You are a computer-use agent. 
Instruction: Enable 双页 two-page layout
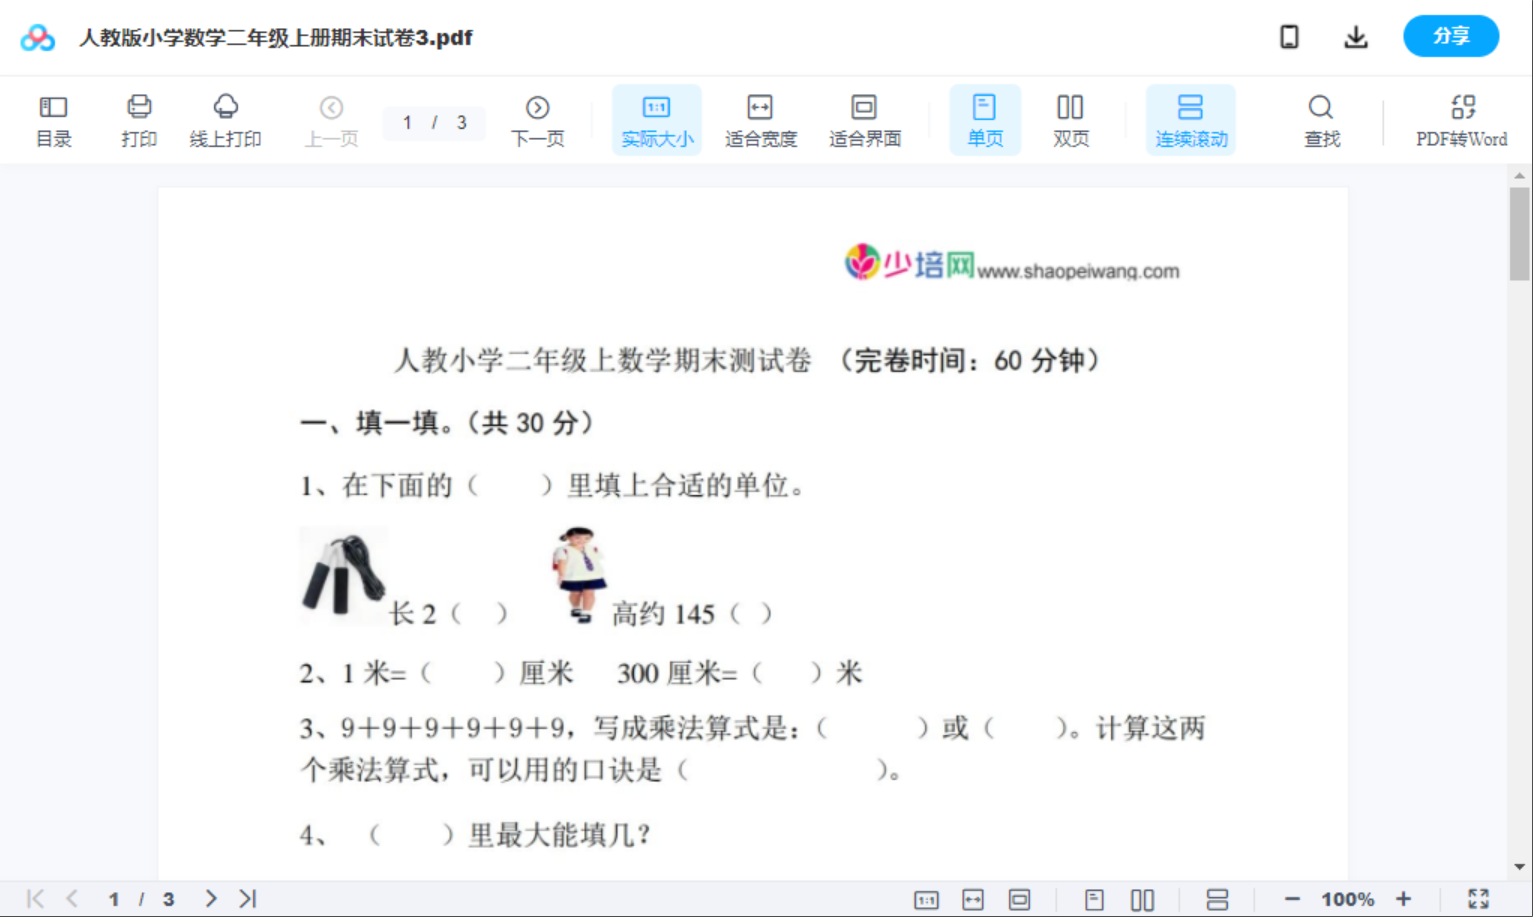(1070, 119)
